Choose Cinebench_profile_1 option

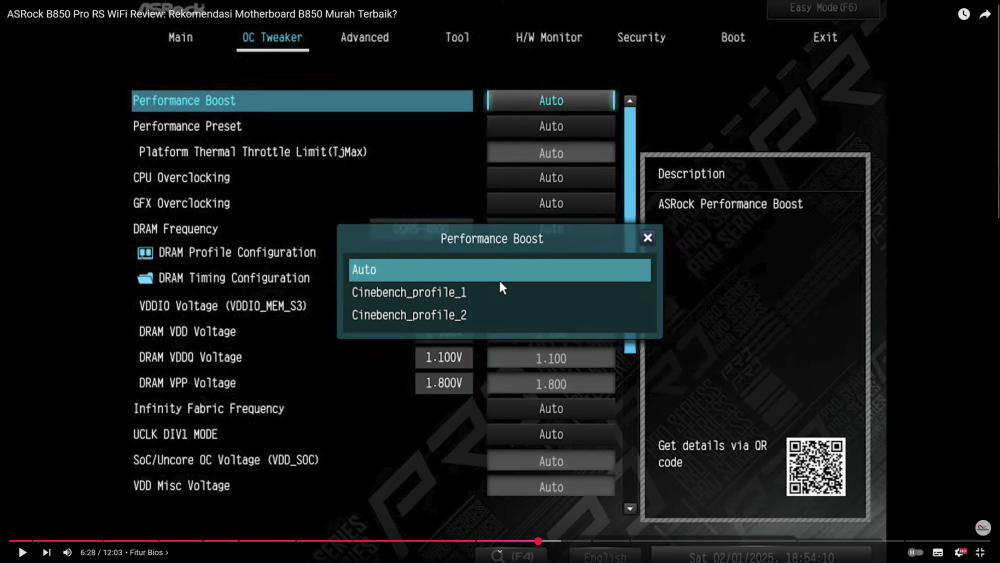[x=409, y=293]
